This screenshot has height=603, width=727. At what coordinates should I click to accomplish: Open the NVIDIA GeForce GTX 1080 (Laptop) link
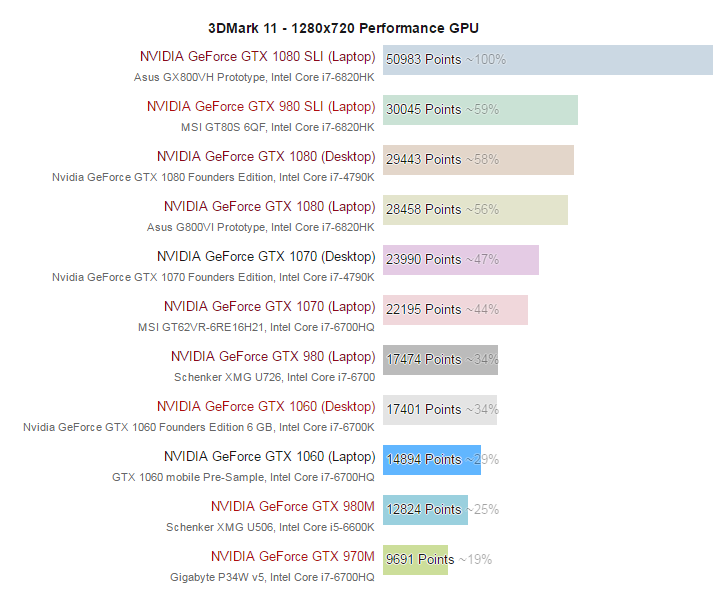tap(269, 207)
